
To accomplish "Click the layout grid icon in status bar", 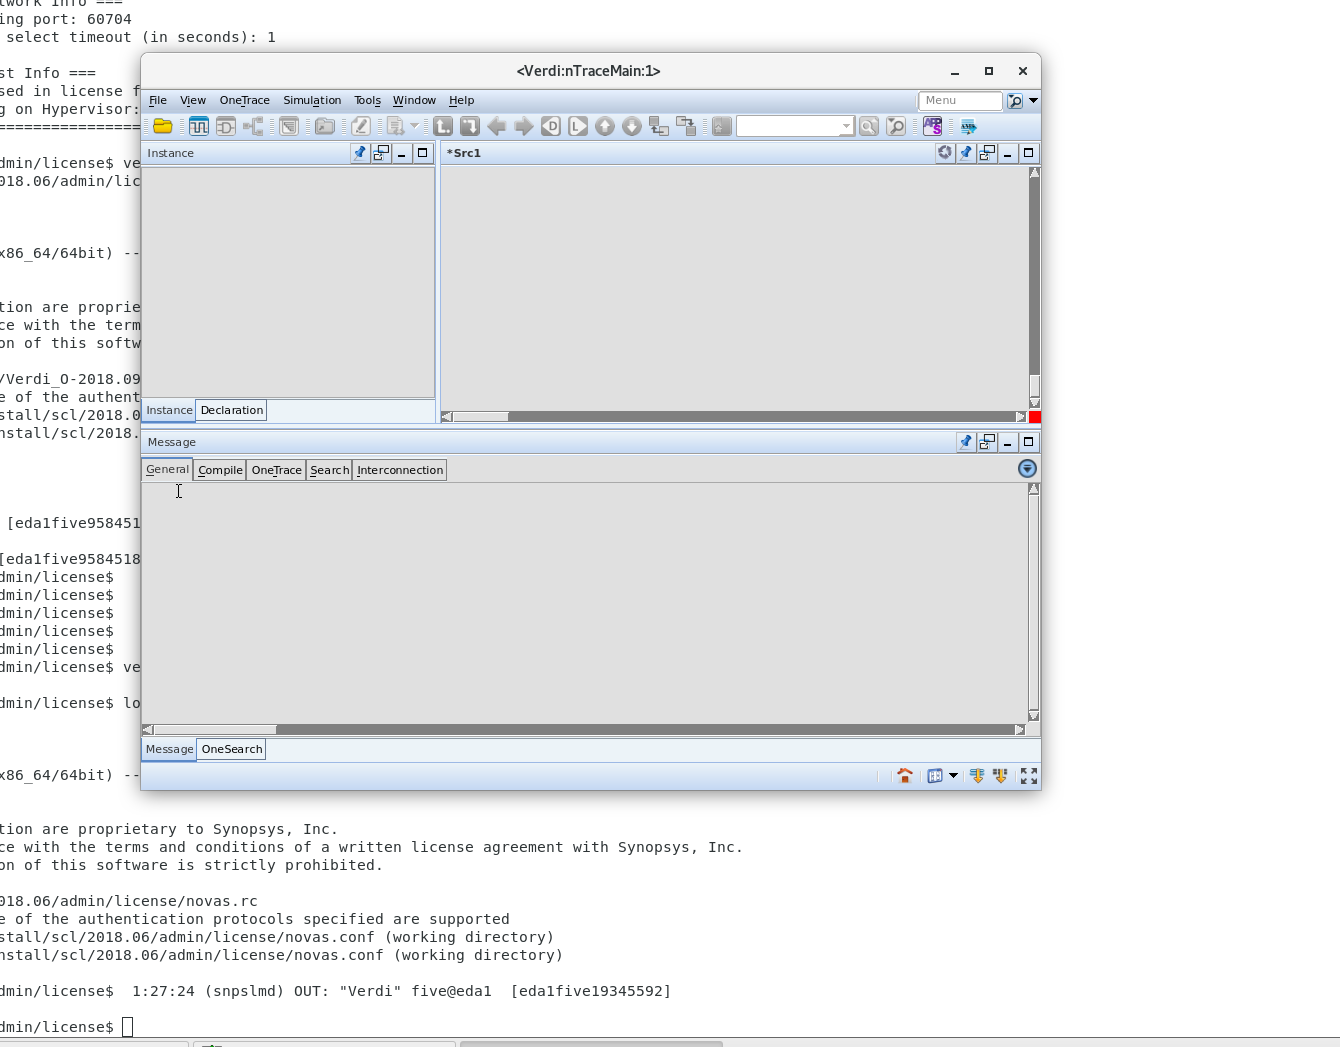I will (x=935, y=776).
